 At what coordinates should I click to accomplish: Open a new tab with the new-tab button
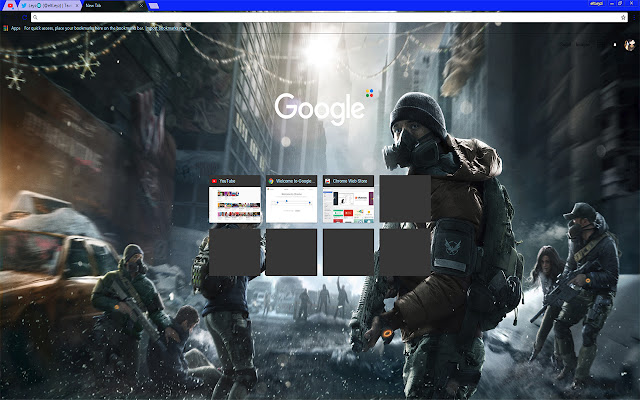[154, 6]
